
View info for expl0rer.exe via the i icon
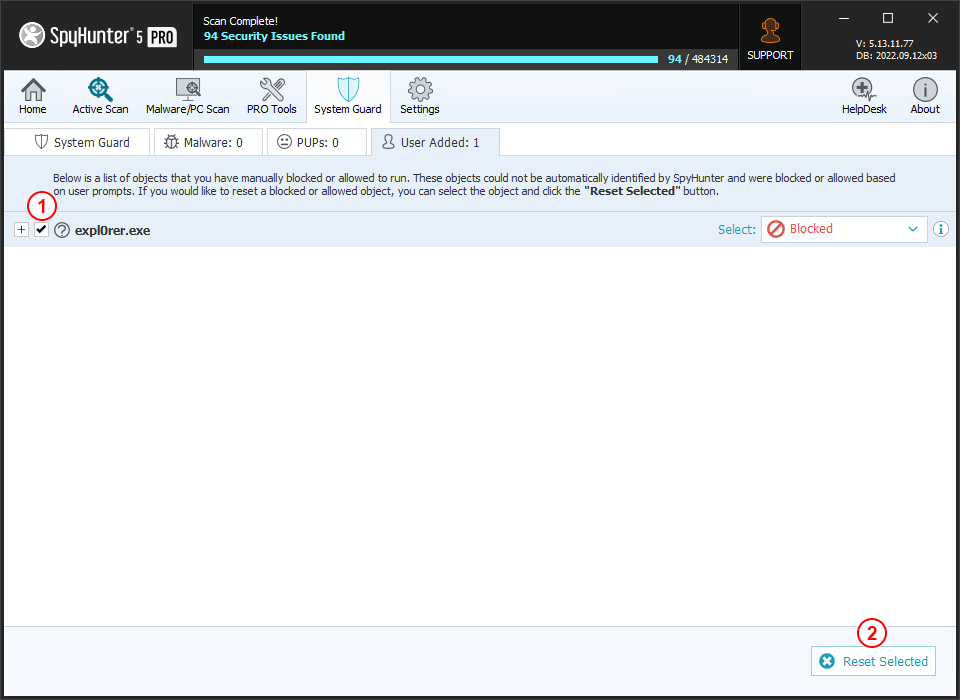(x=940, y=229)
